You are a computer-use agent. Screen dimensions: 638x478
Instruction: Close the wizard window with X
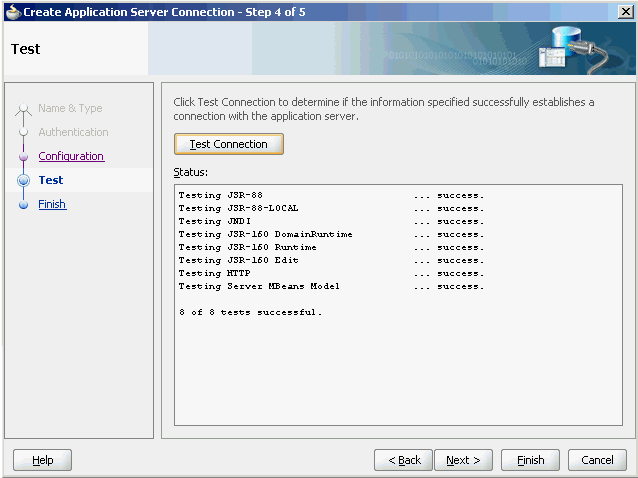click(625, 12)
